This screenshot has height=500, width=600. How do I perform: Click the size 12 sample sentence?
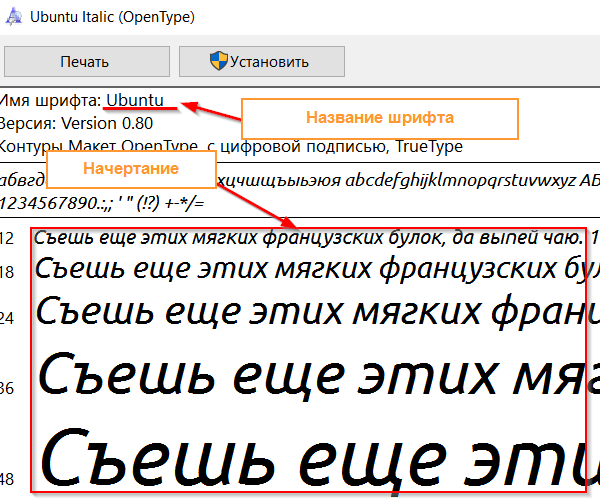pyautogui.click(x=316, y=238)
